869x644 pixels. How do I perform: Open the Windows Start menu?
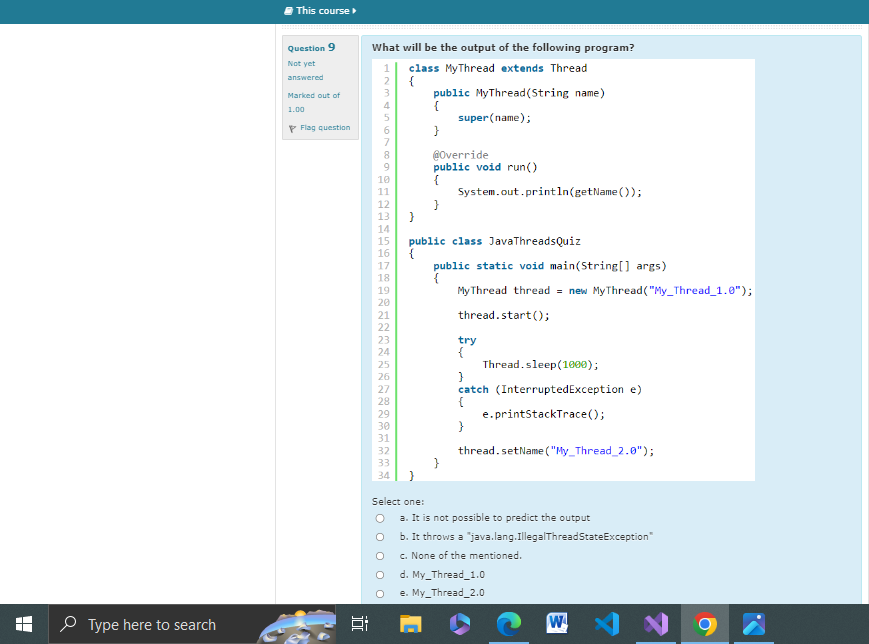pyautogui.click(x=26, y=624)
